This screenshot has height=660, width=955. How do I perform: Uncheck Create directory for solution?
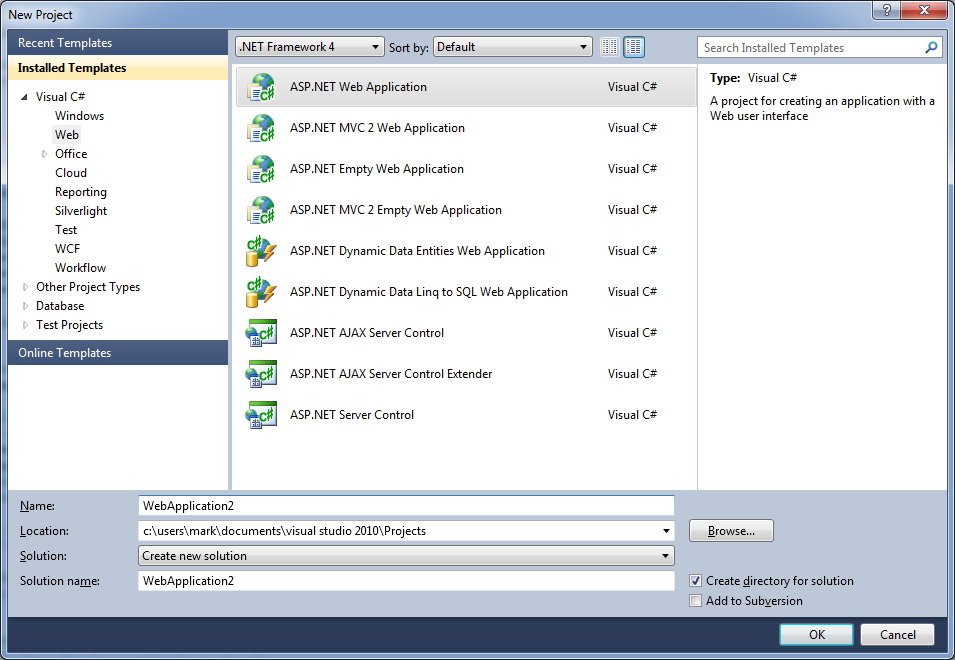696,581
